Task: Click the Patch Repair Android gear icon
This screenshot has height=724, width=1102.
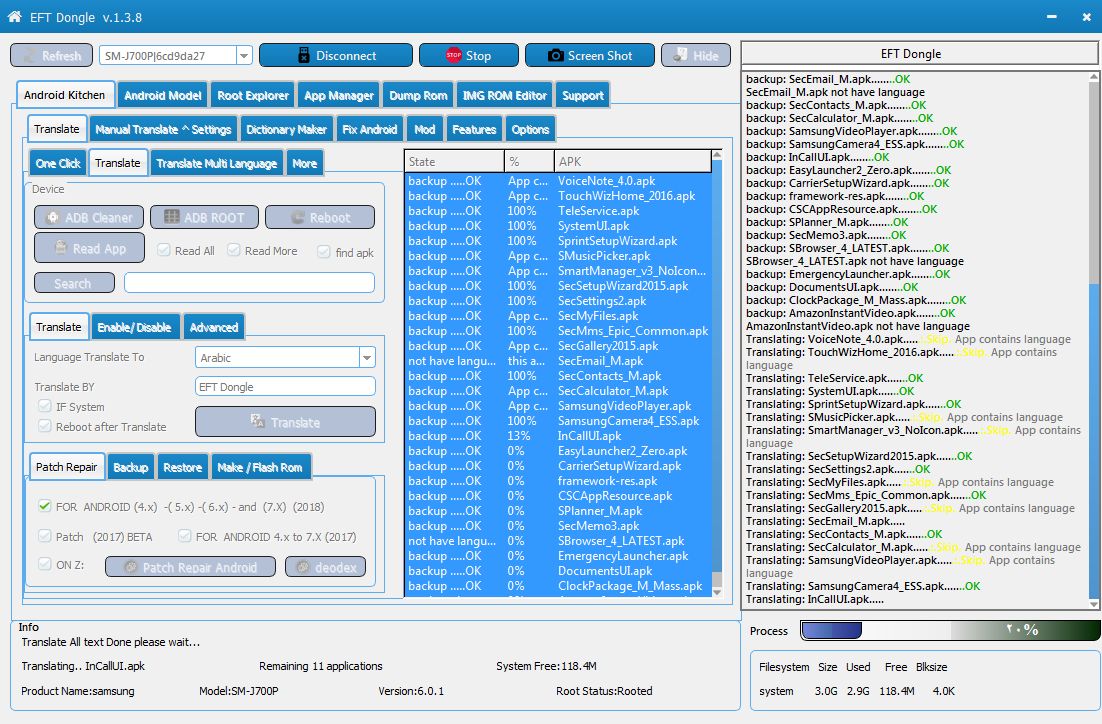Action: (130, 567)
